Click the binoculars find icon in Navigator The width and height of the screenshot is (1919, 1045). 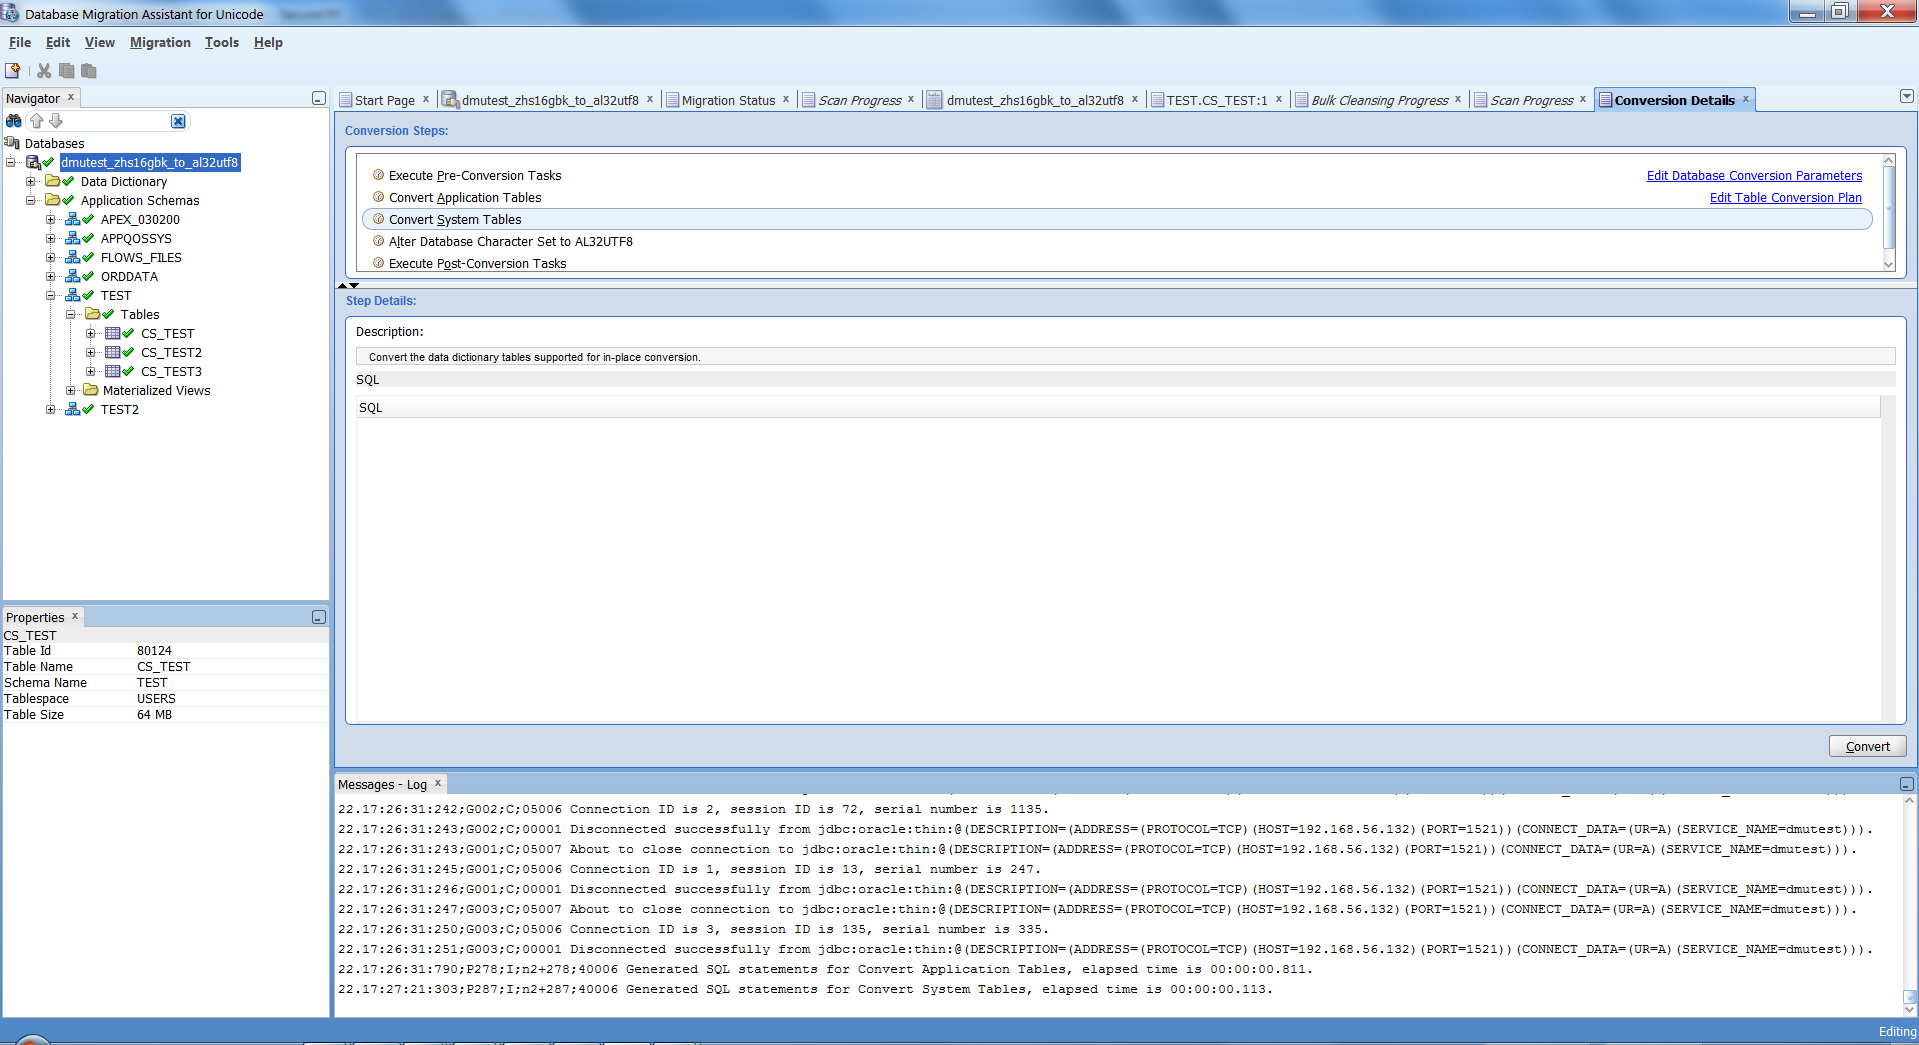[14, 121]
